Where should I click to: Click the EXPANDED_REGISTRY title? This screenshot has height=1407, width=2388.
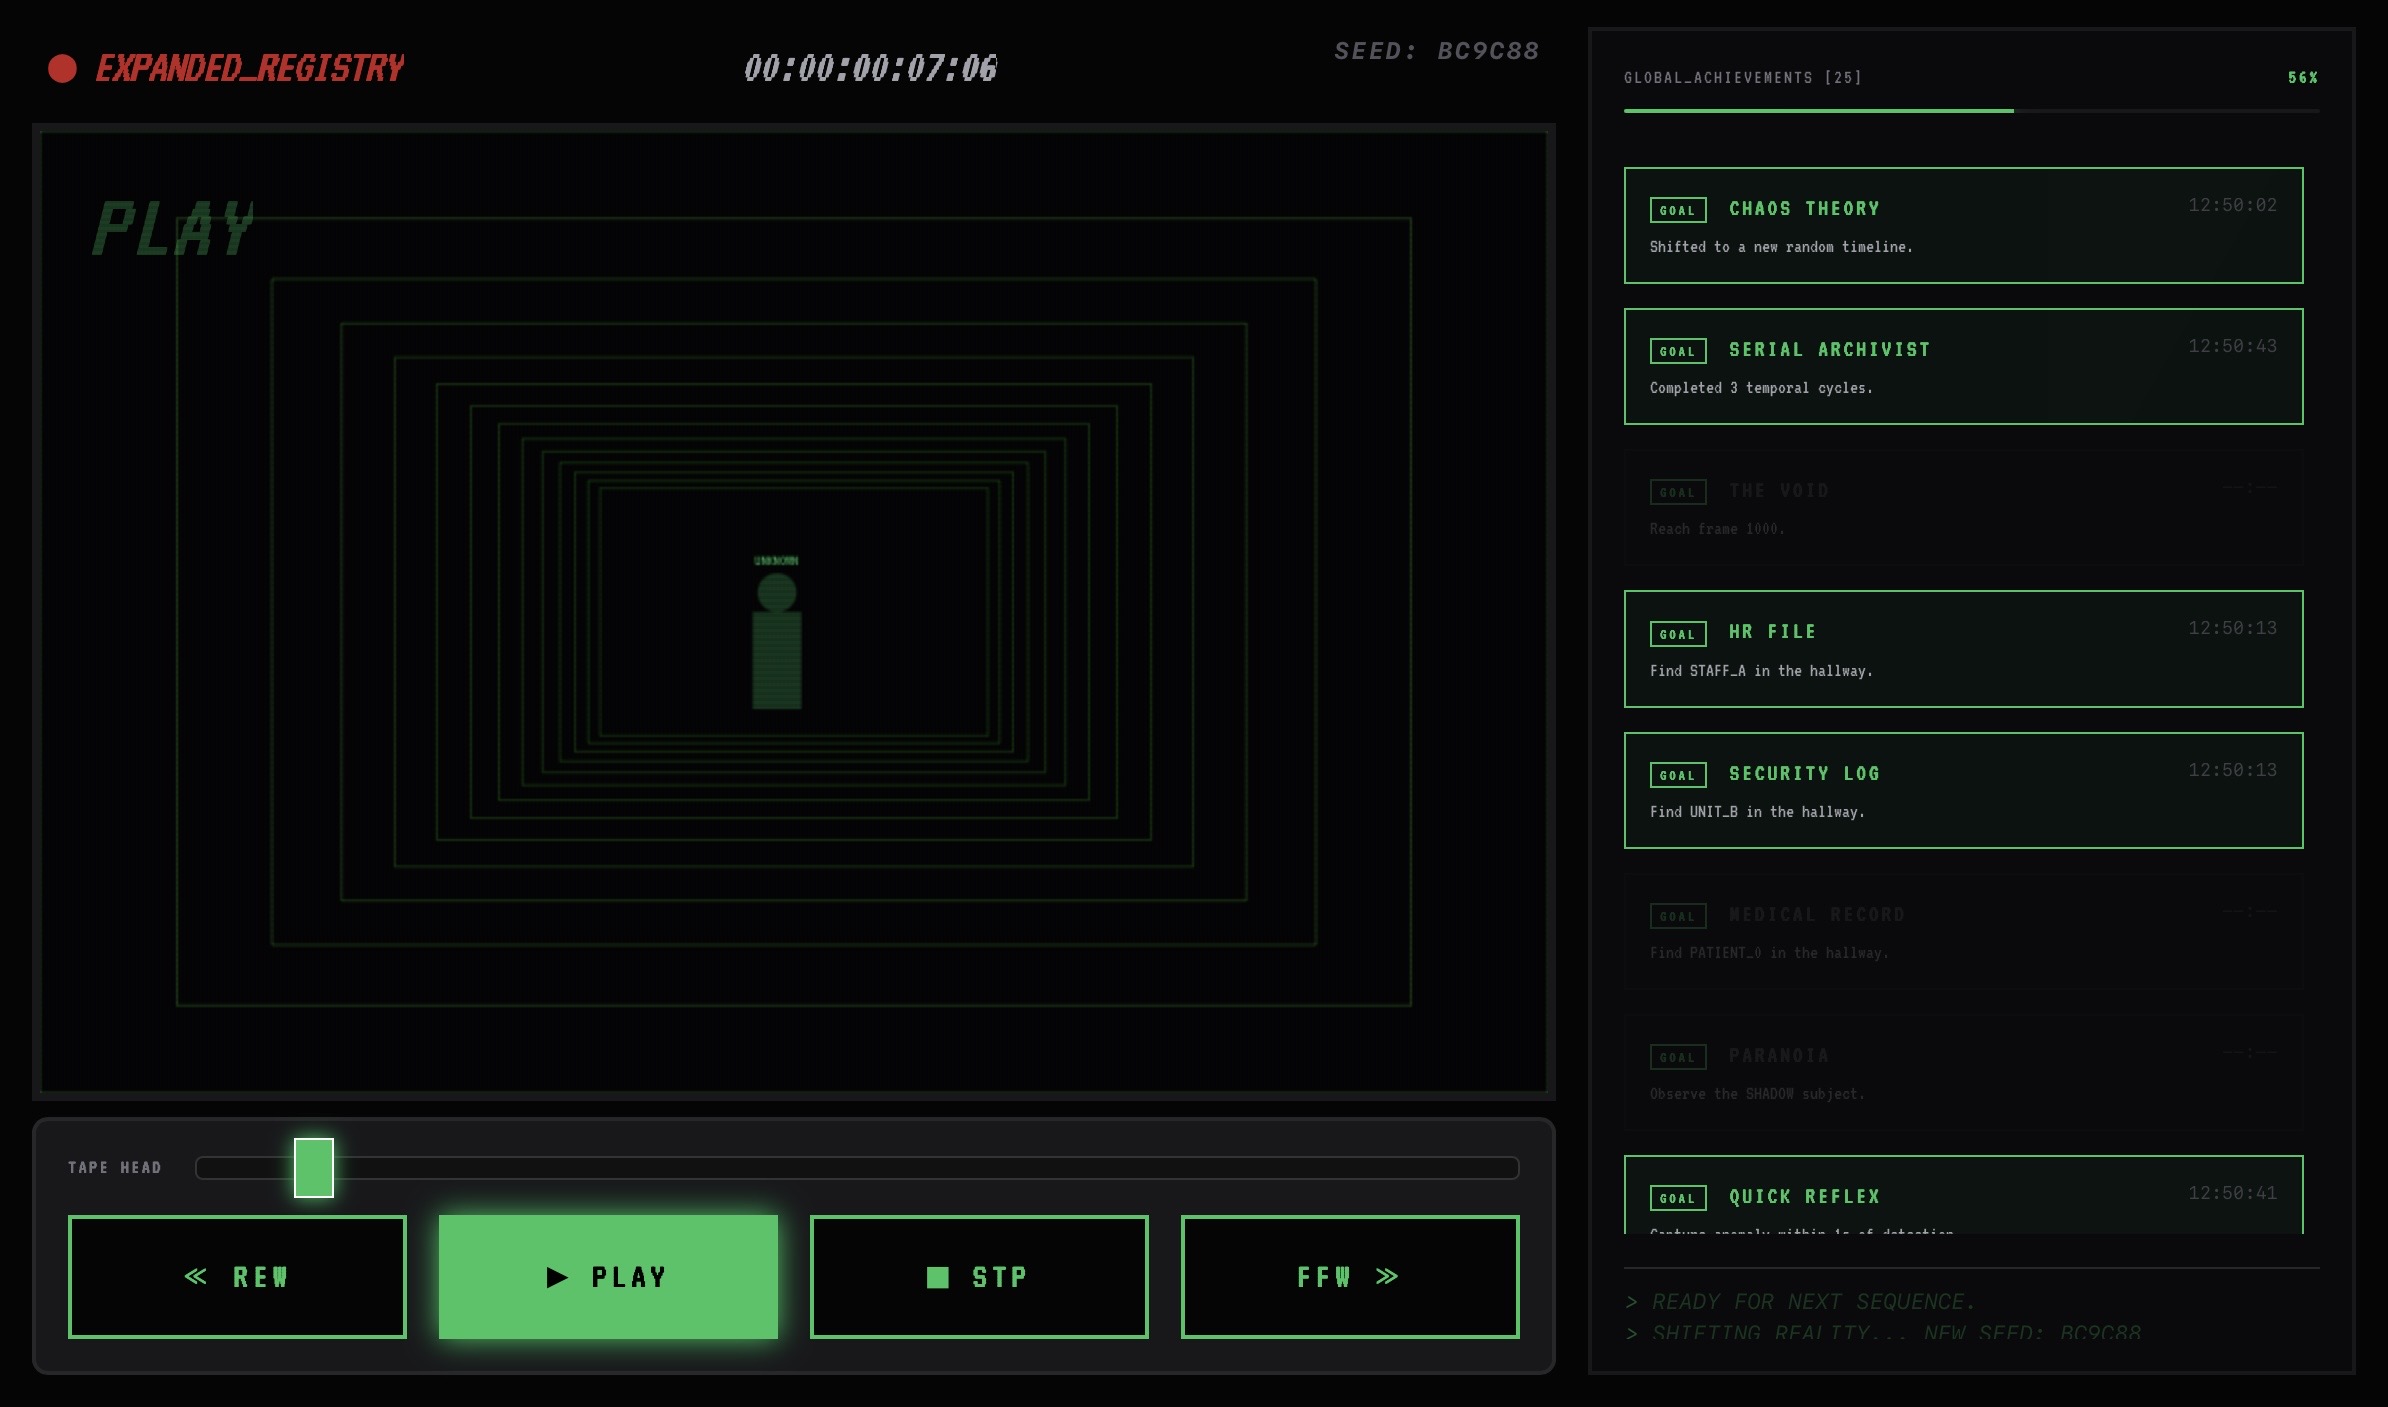[249, 68]
